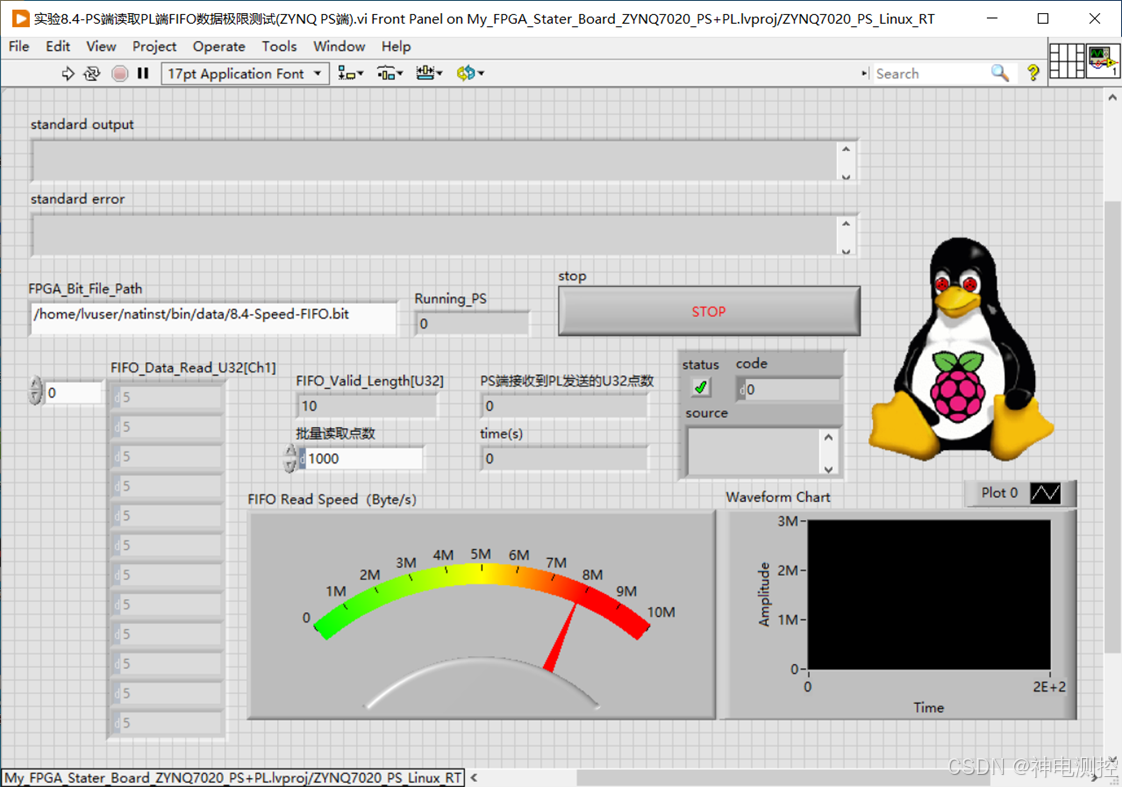Click the Running_PS indicator value
Screen dimensions: 1122x787
(472, 323)
